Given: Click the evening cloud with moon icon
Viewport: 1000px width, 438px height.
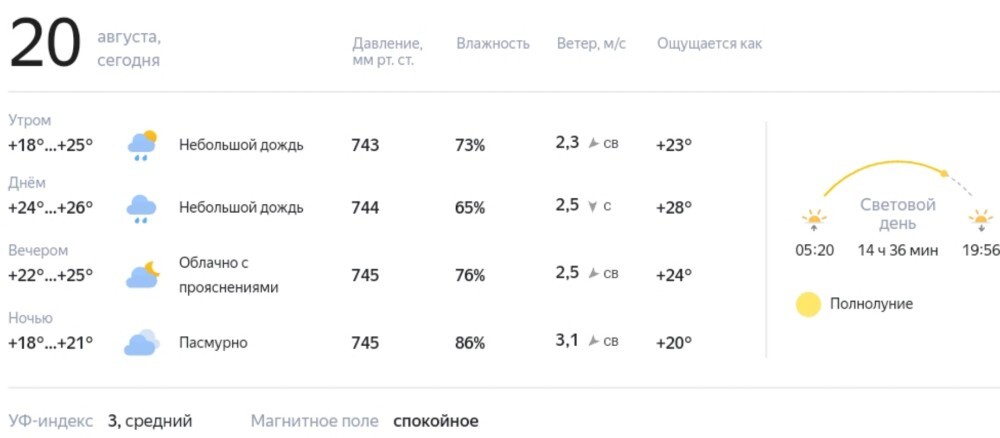Looking at the screenshot, I should [x=142, y=275].
